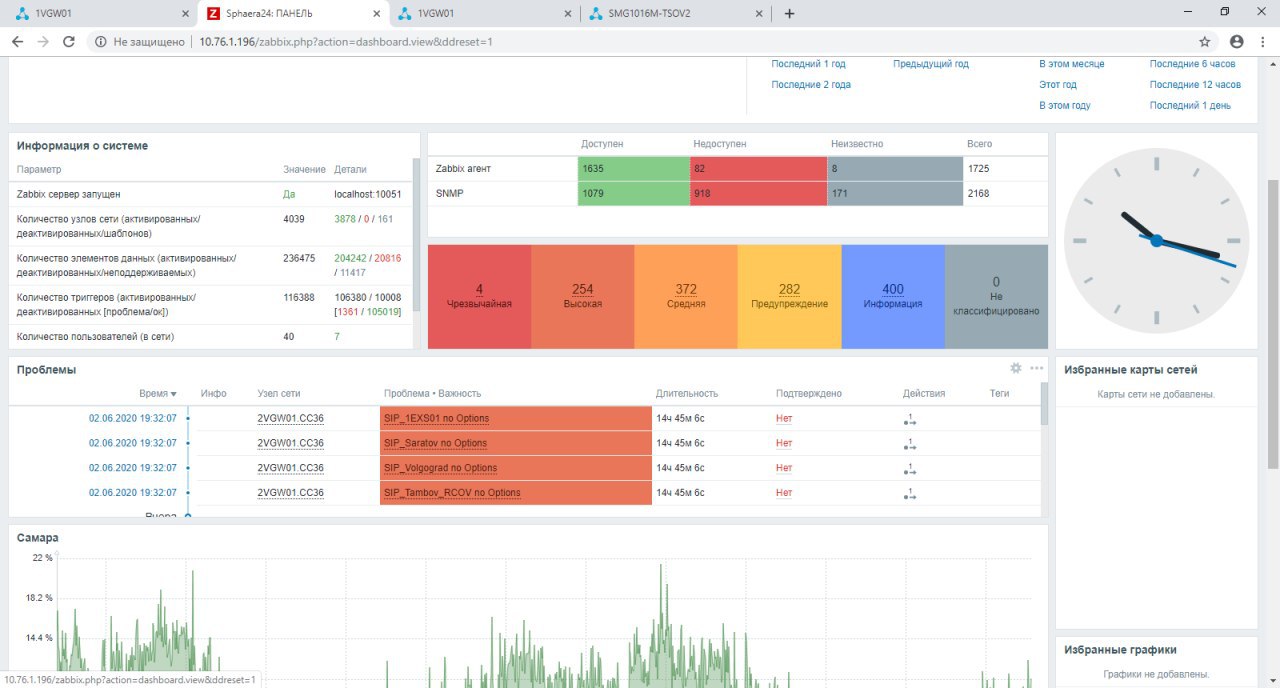
Task: Click the Problems widget vertical scrollbar
Action: pos(1044,405)
